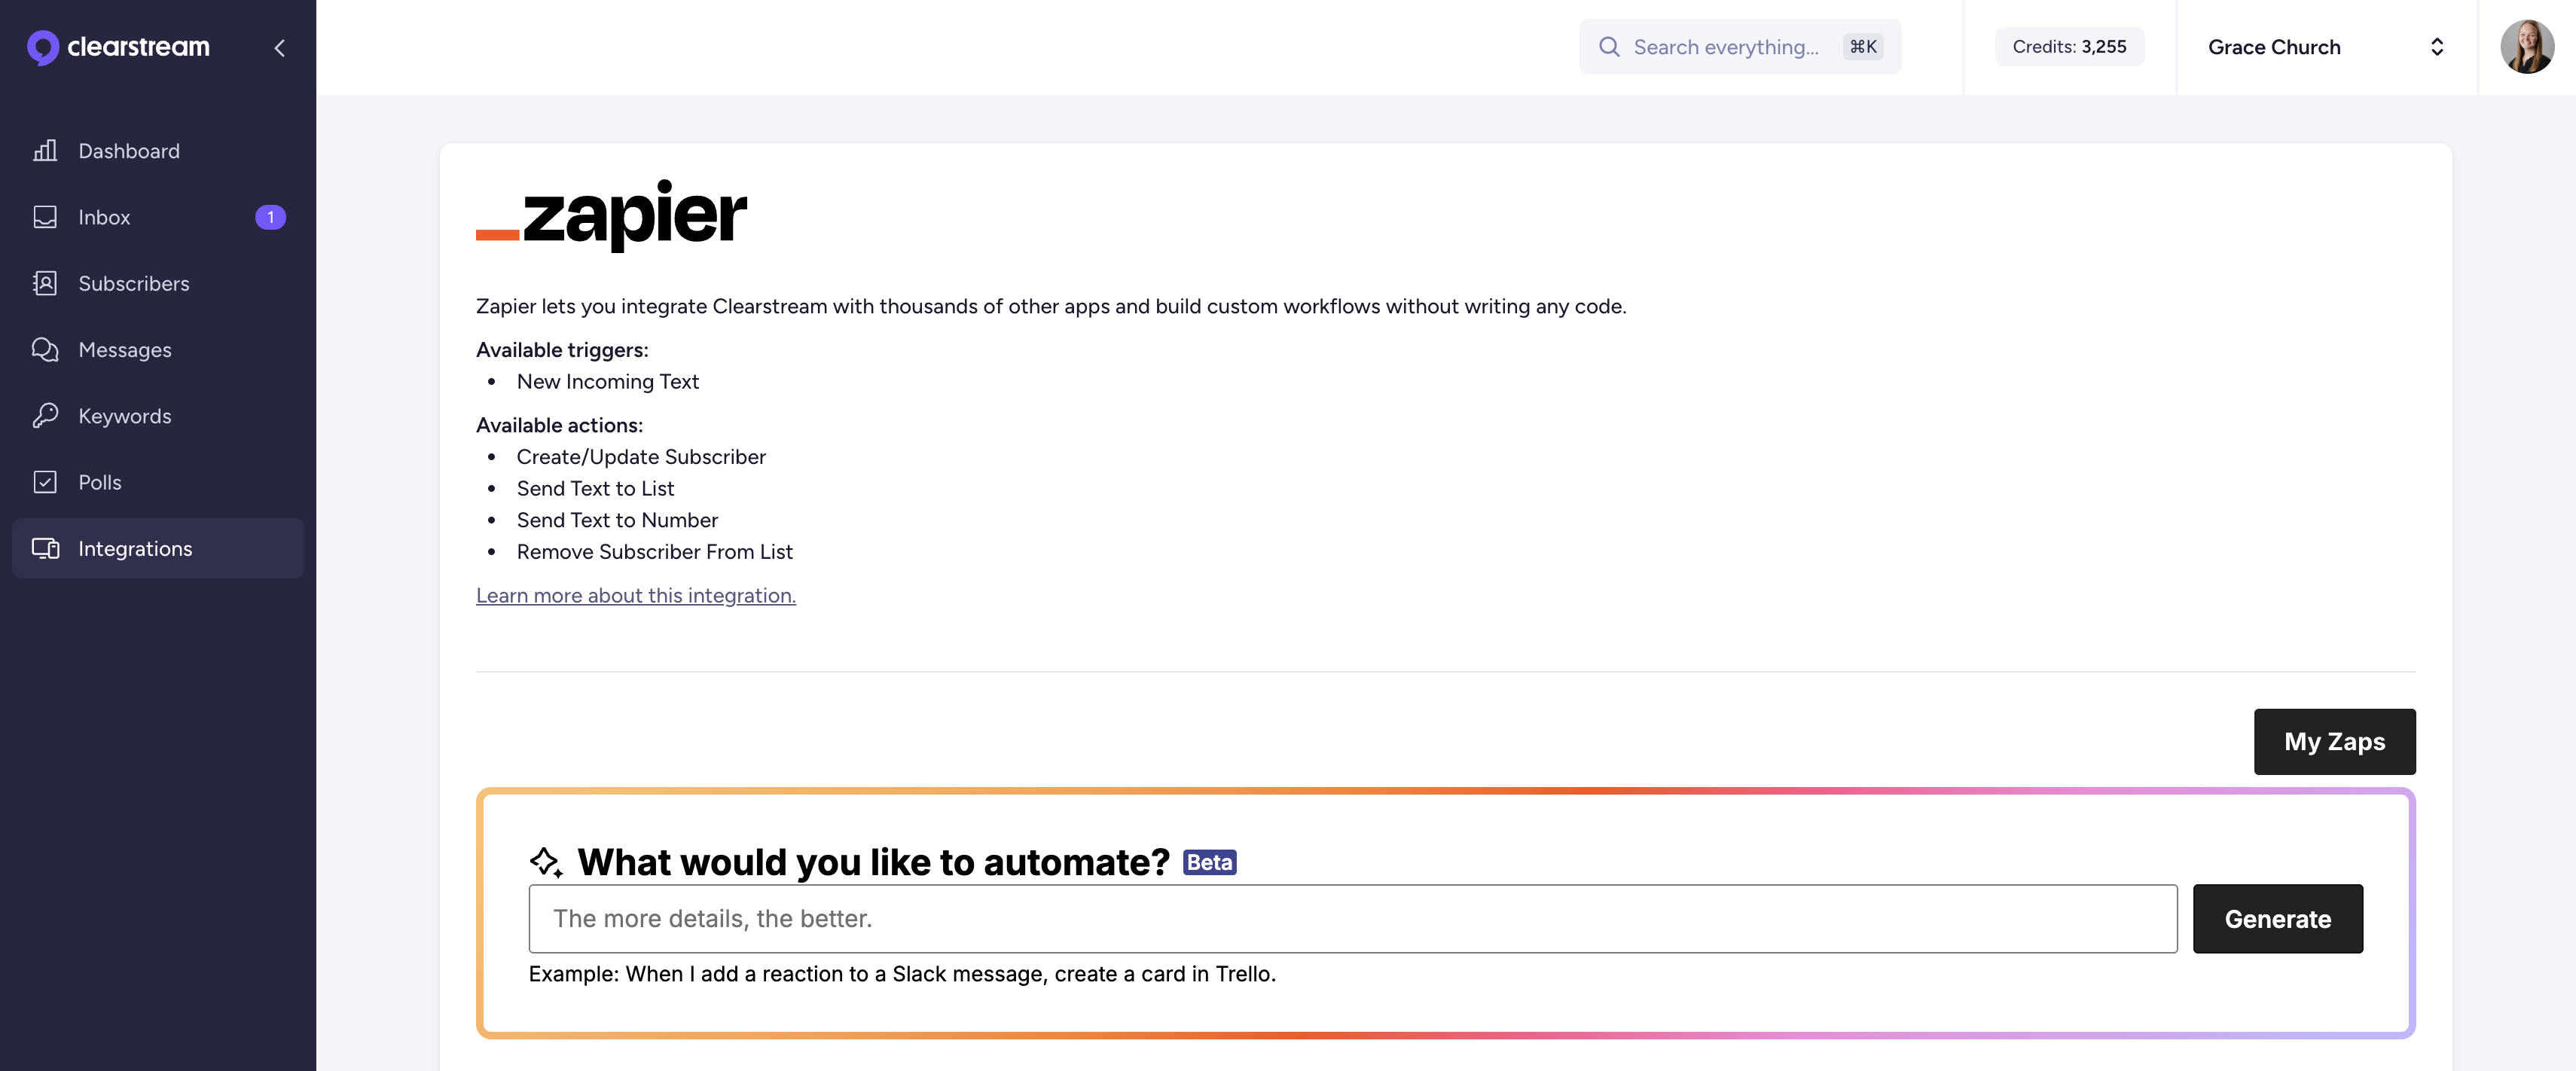Collapse the sidebar with the chevron arrow
This screenshot has width=2576, height=1071.
(280, 47)
